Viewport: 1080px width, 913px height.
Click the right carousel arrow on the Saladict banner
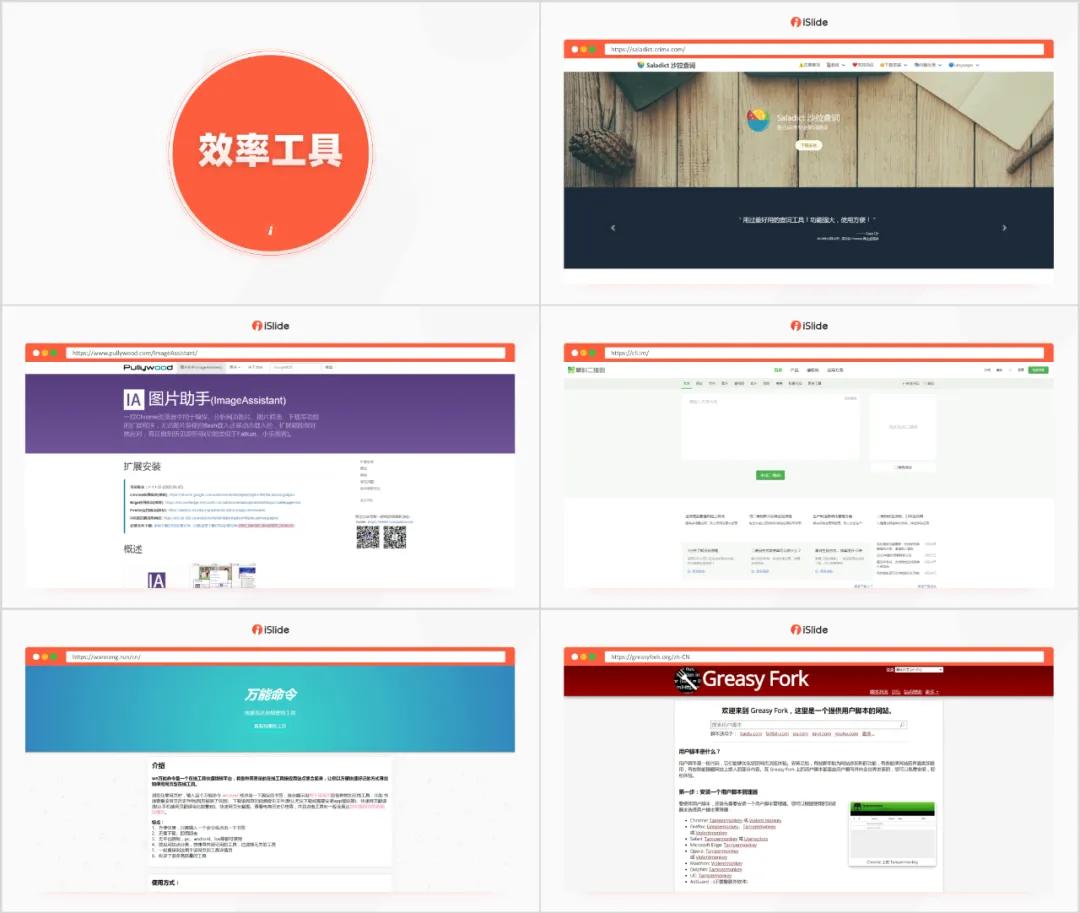[x=1003, y=228]
